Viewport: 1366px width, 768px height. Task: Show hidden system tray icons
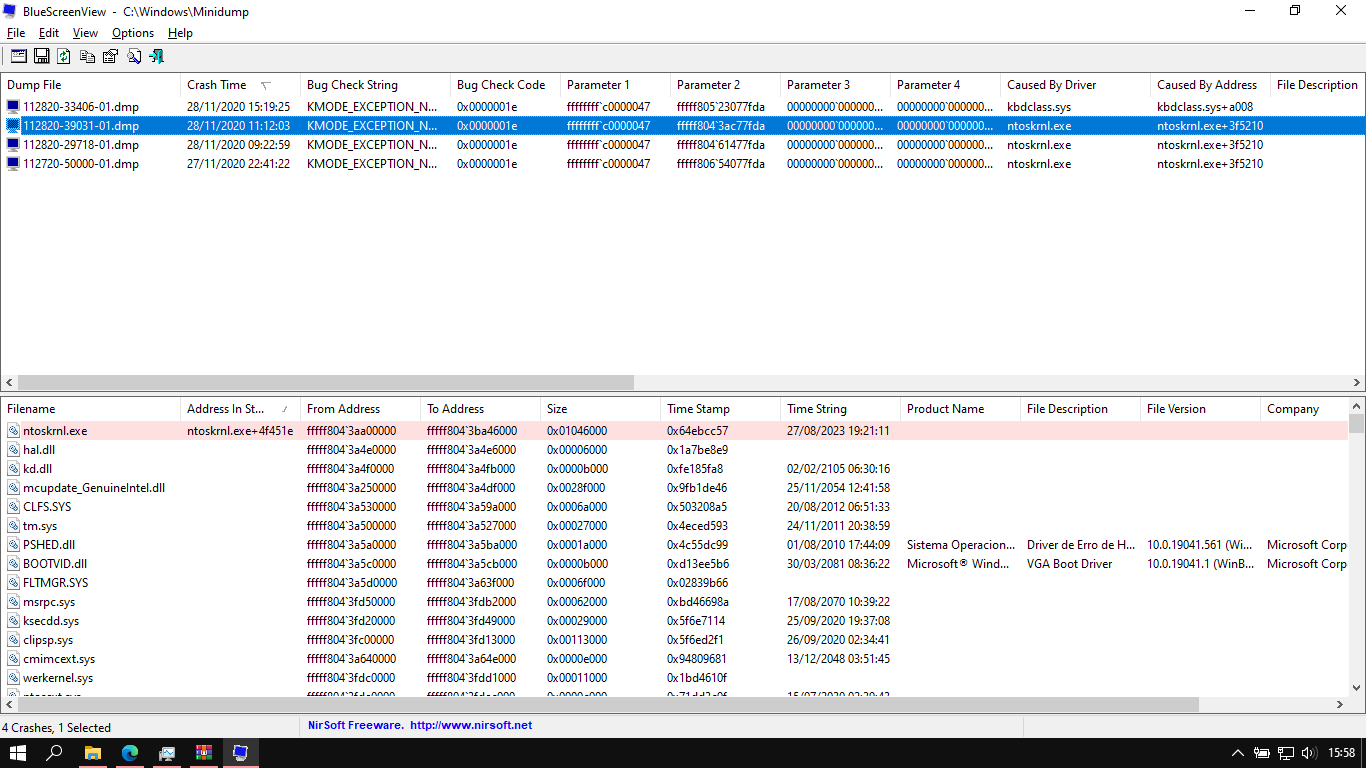1237,753
